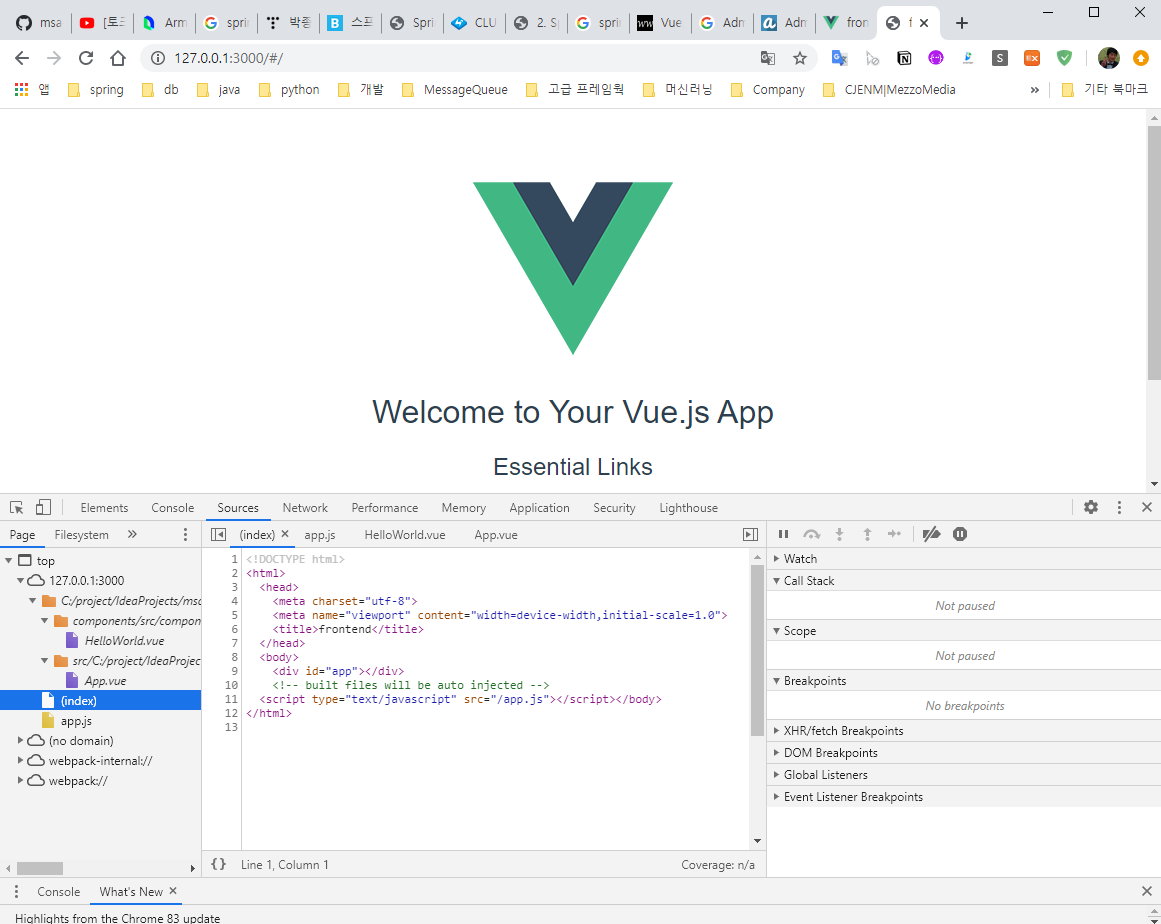Expand DOM Breakpoints section
Screen dimensions: 1161x924
[963, 752]
